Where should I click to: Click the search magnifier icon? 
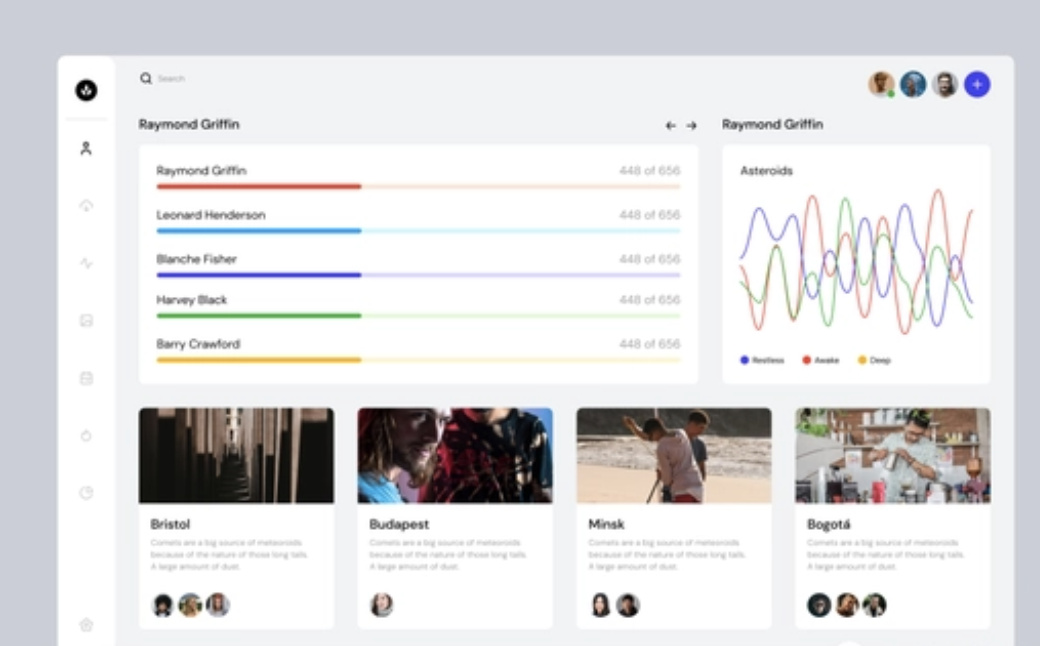pyautogui.click(x=146, y=78)
